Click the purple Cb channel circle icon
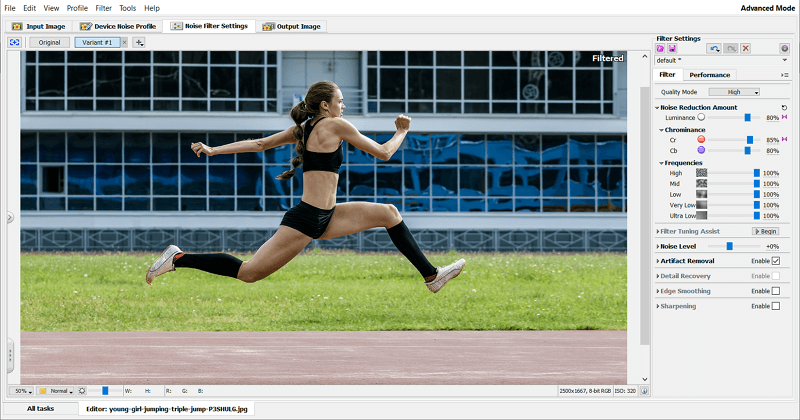 tap(701, 150)
